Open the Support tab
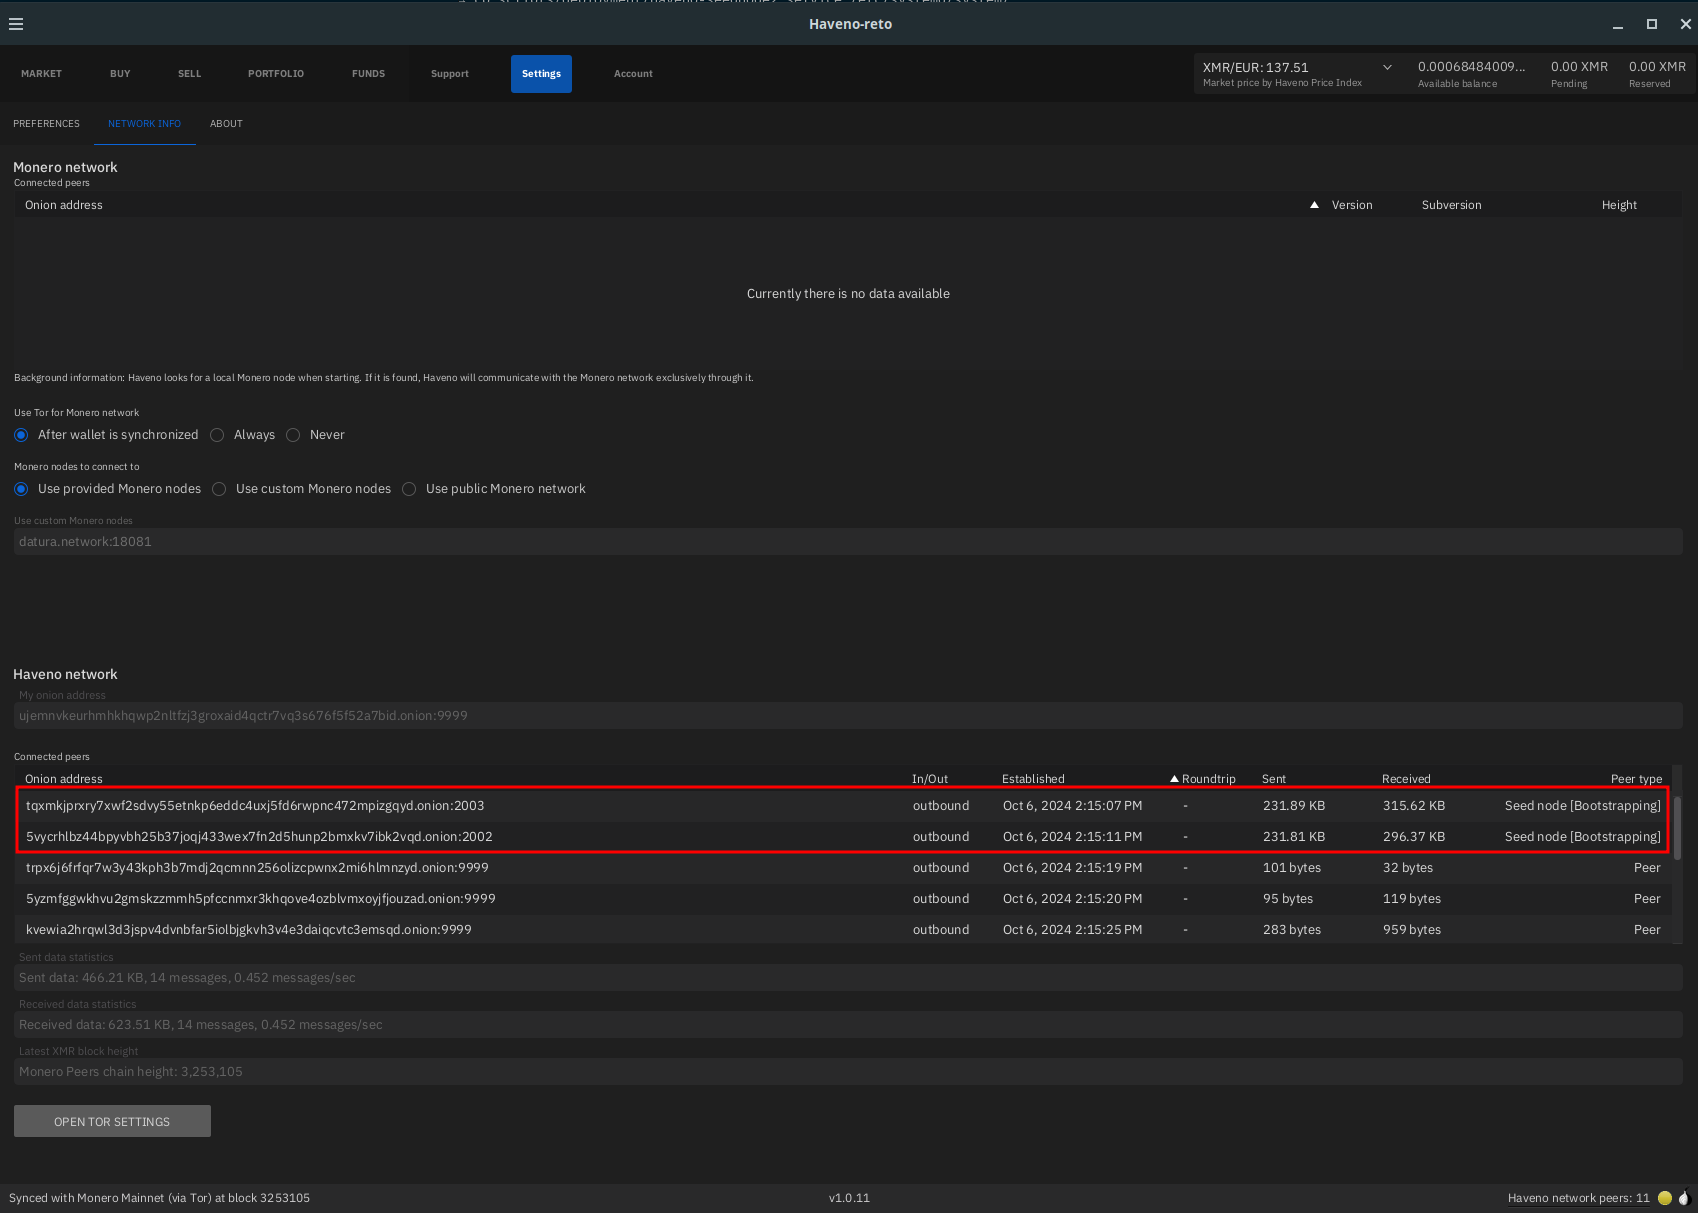This screenshot has width=1698, height=1213. (x=450, y=74)
